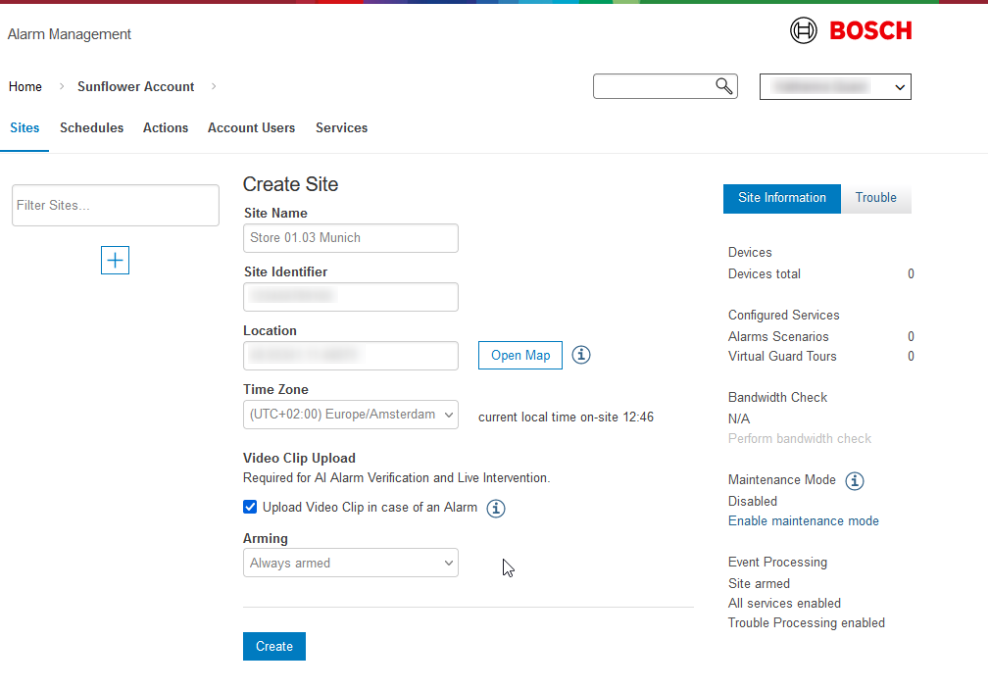
Task: Expand the Arming dropdown
Action: tap(350, 563)
